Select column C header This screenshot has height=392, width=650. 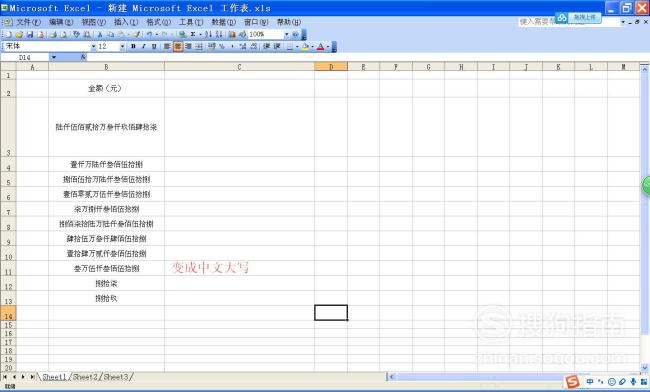coord(239,67)
